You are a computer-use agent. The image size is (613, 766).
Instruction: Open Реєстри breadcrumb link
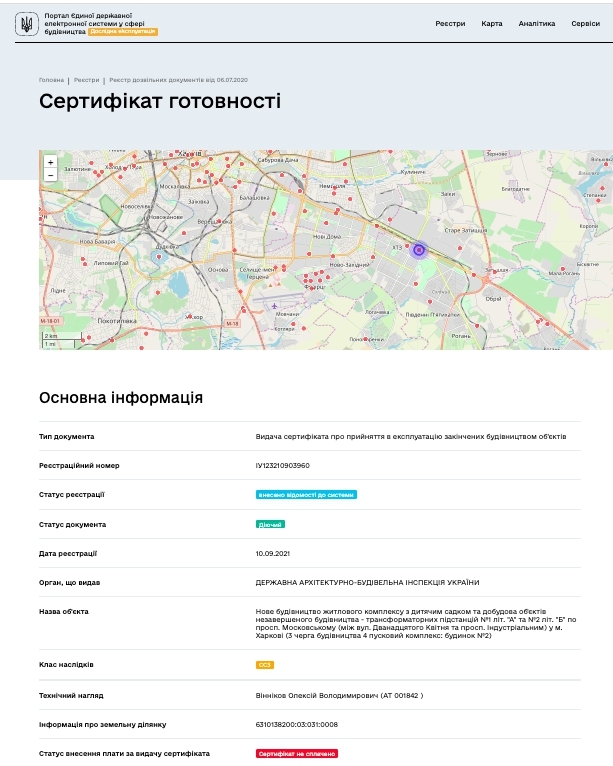pyautogui.click(x=86, y=80)
